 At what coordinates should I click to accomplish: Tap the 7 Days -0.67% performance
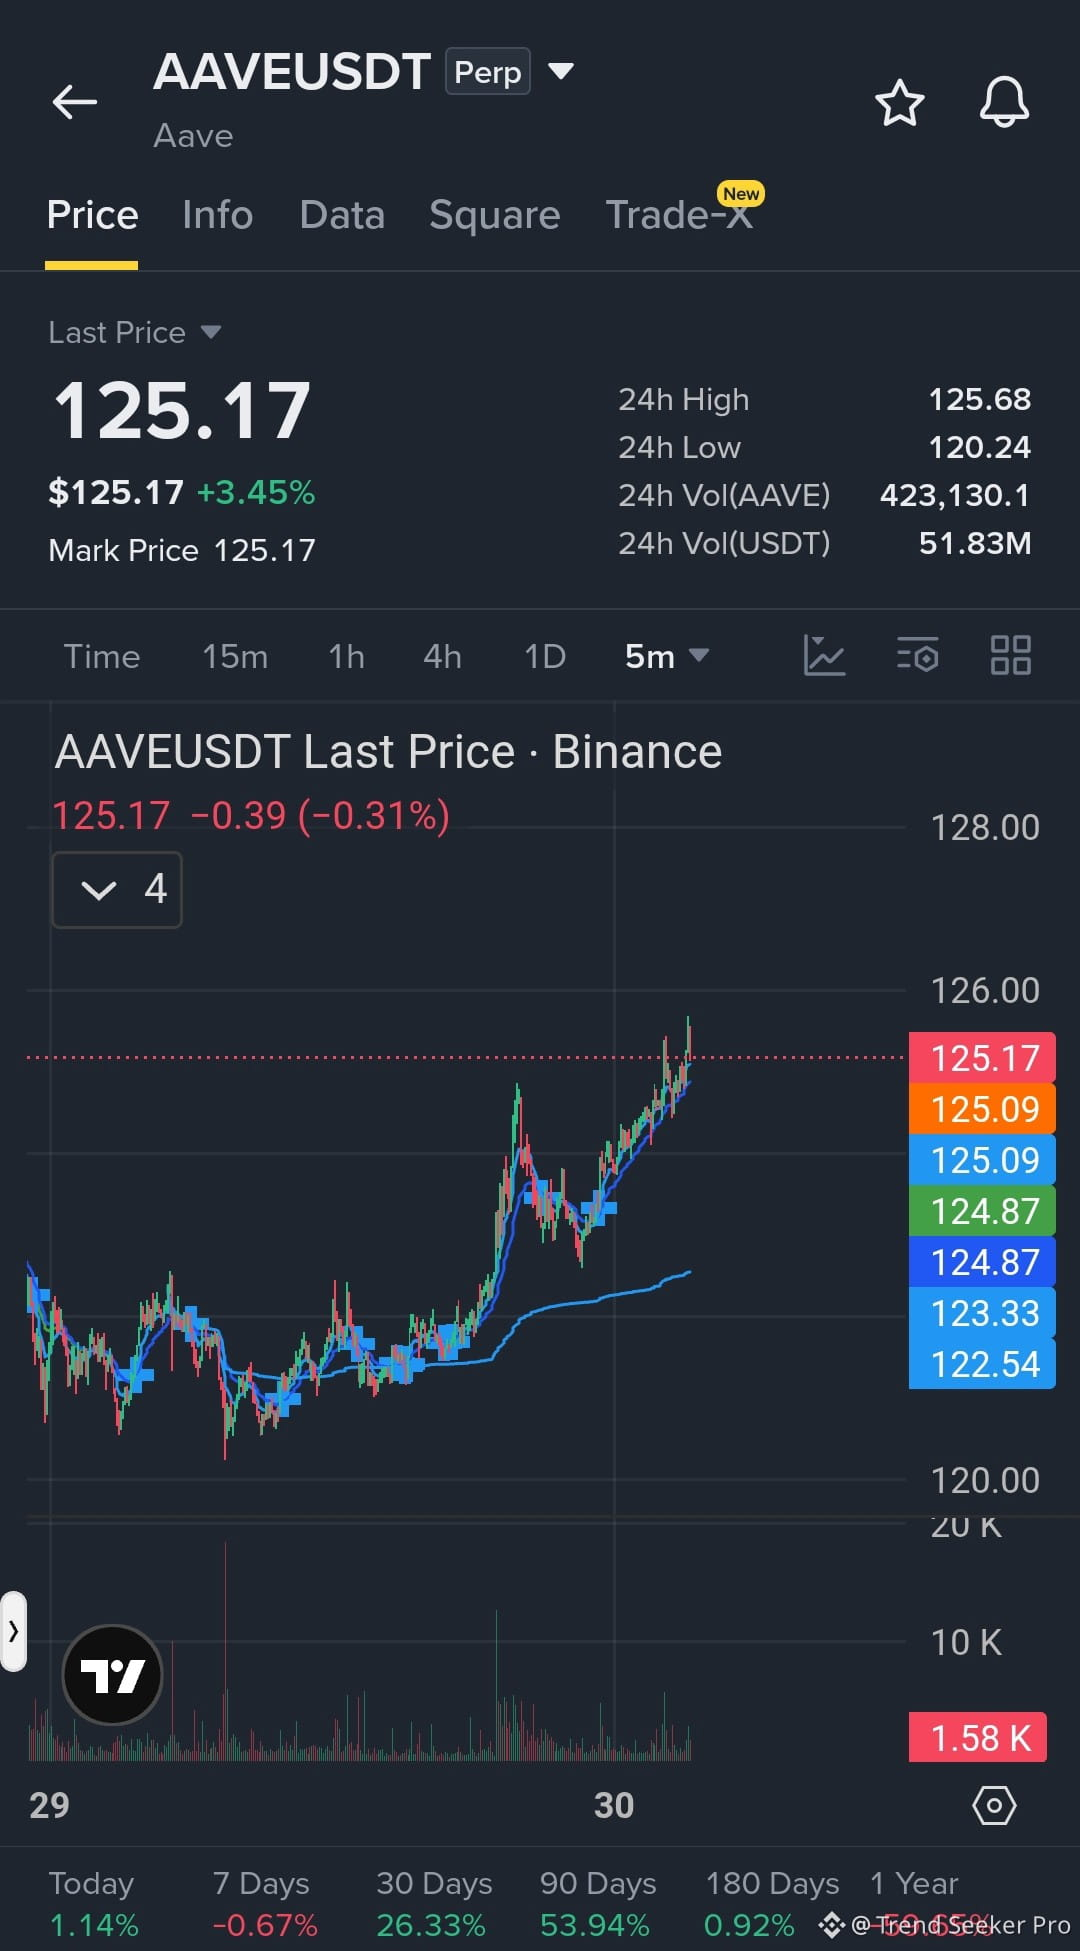(x=264, y=1904)
